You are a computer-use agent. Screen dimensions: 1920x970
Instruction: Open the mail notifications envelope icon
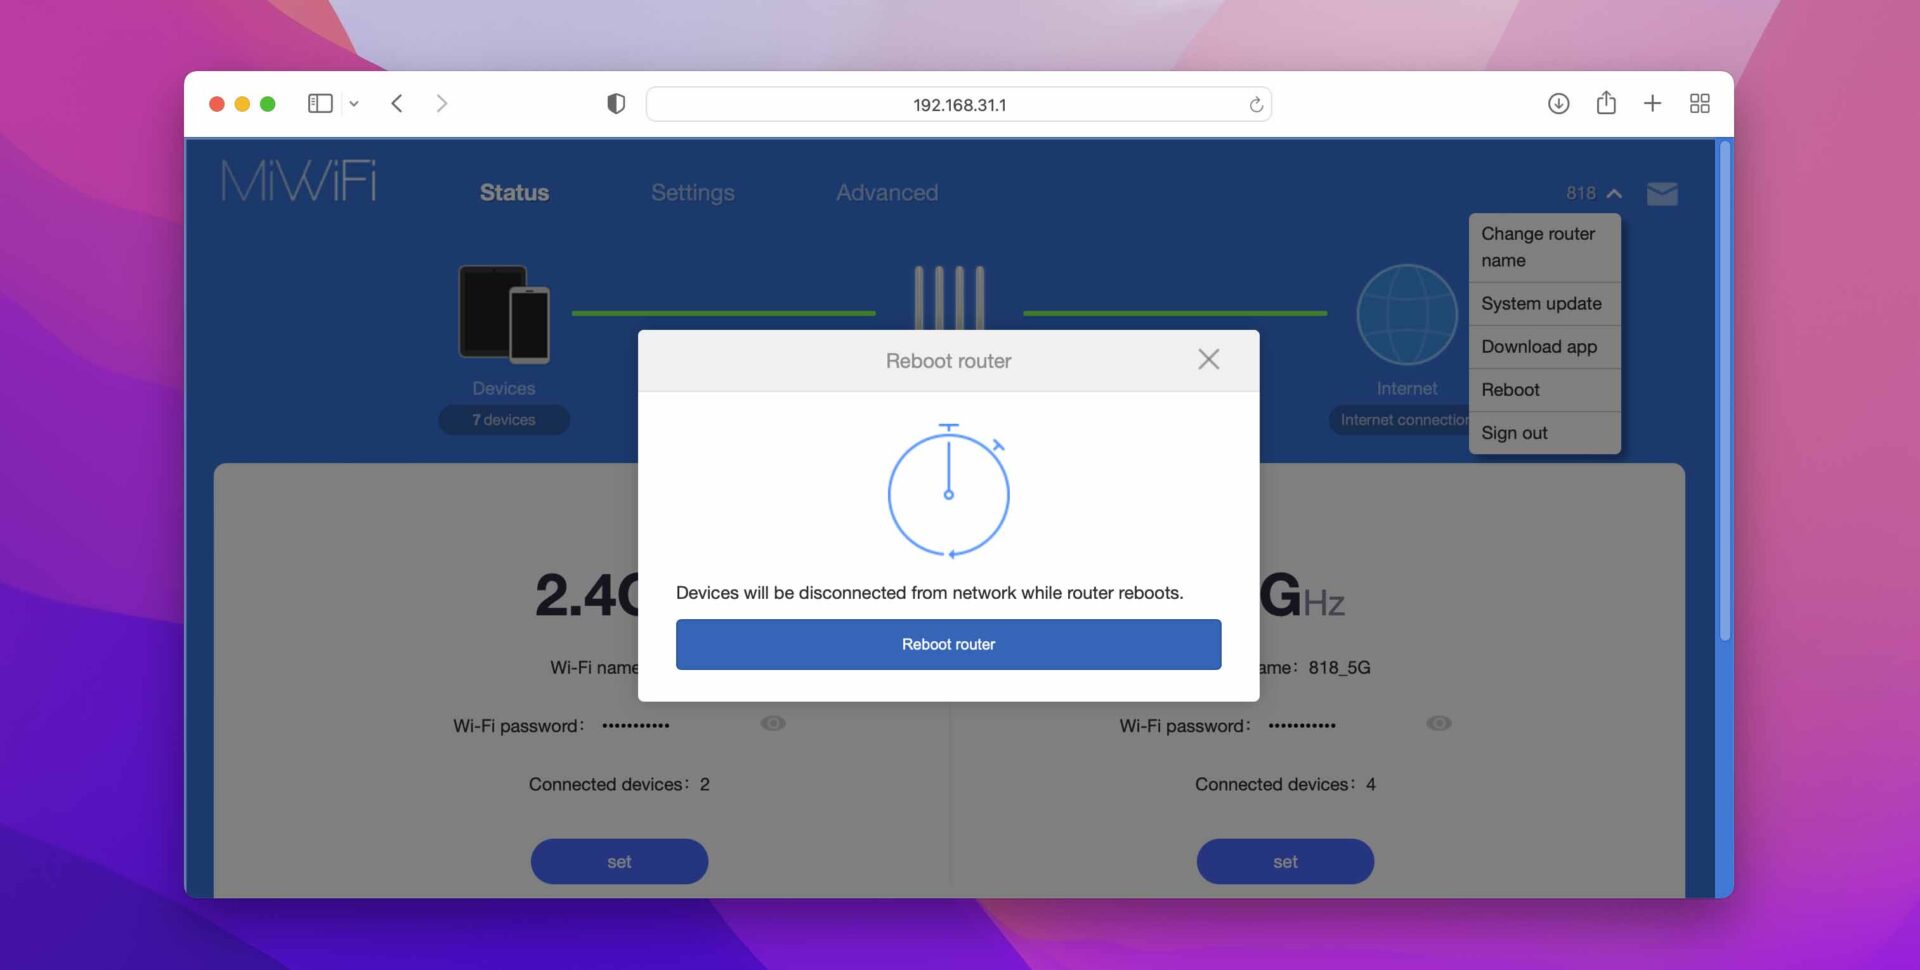1662,194
